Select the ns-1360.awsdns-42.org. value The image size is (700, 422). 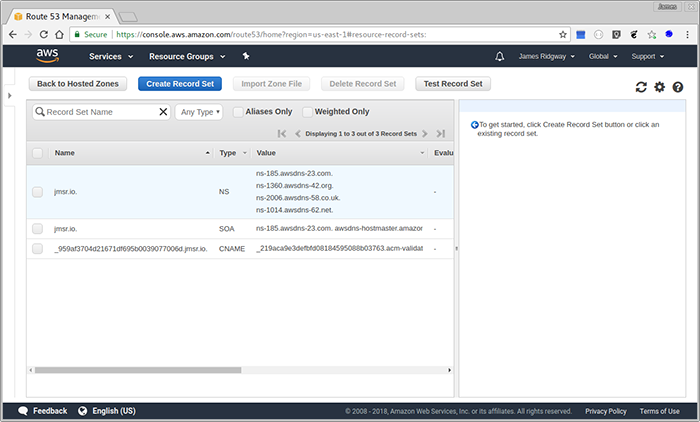pos(295,186)
